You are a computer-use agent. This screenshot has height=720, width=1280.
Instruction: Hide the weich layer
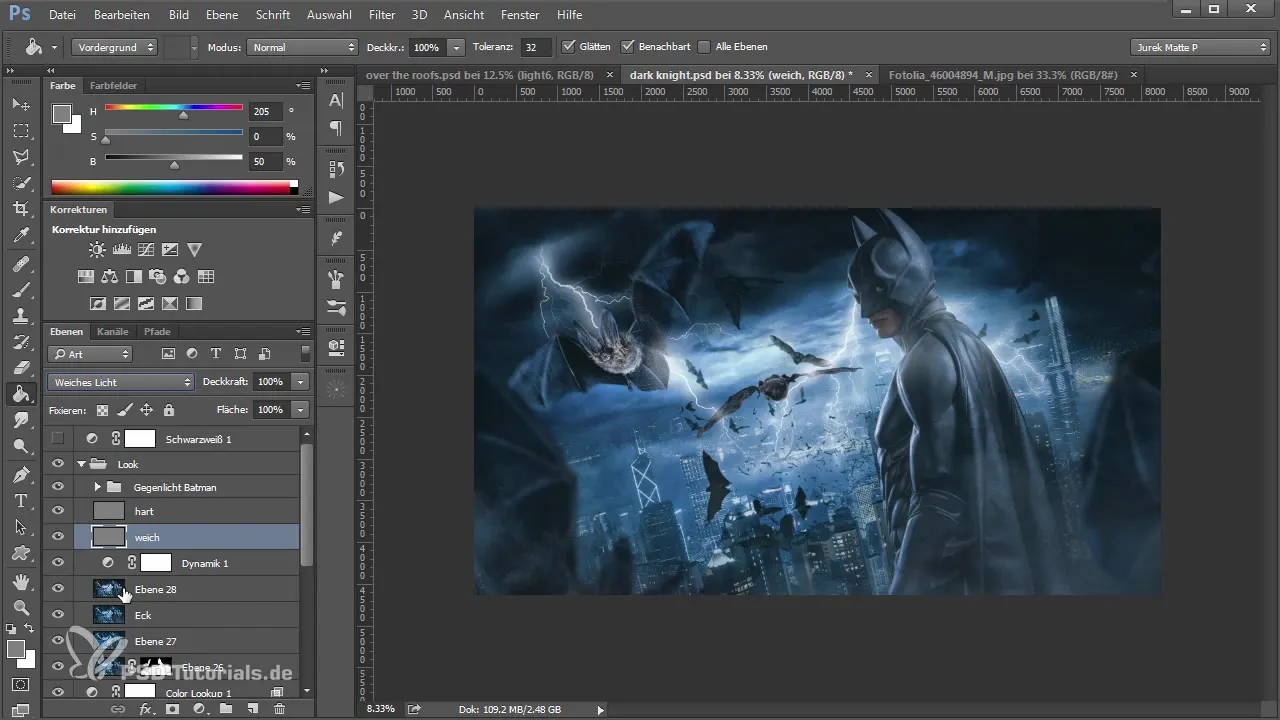pyautogui.click(x=58, y=537)
